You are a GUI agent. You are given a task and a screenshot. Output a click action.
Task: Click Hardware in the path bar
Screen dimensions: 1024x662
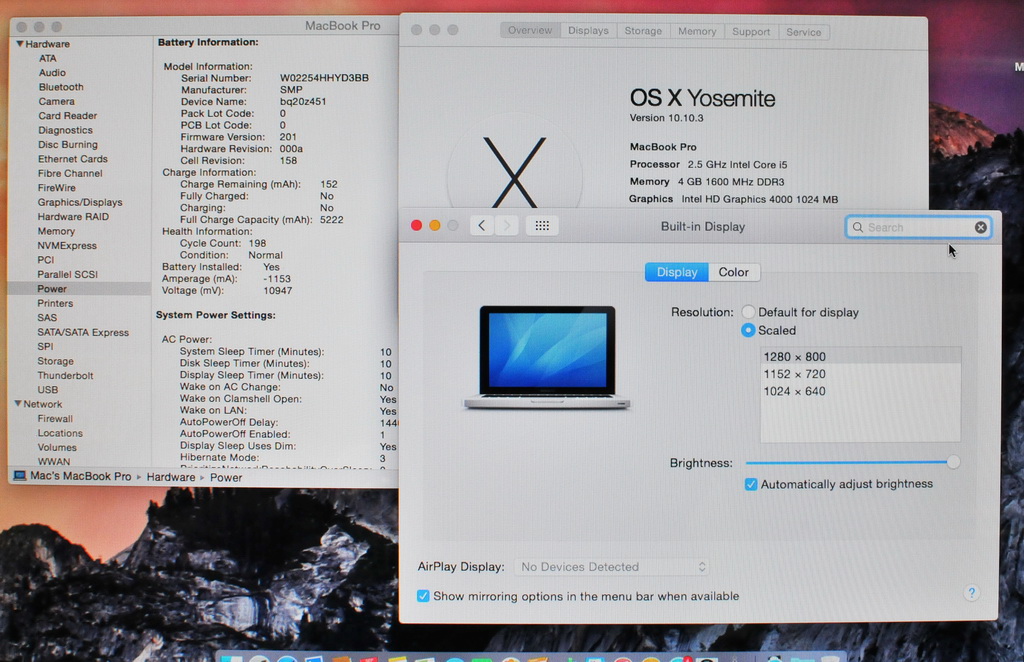click(x=170, y=477)
